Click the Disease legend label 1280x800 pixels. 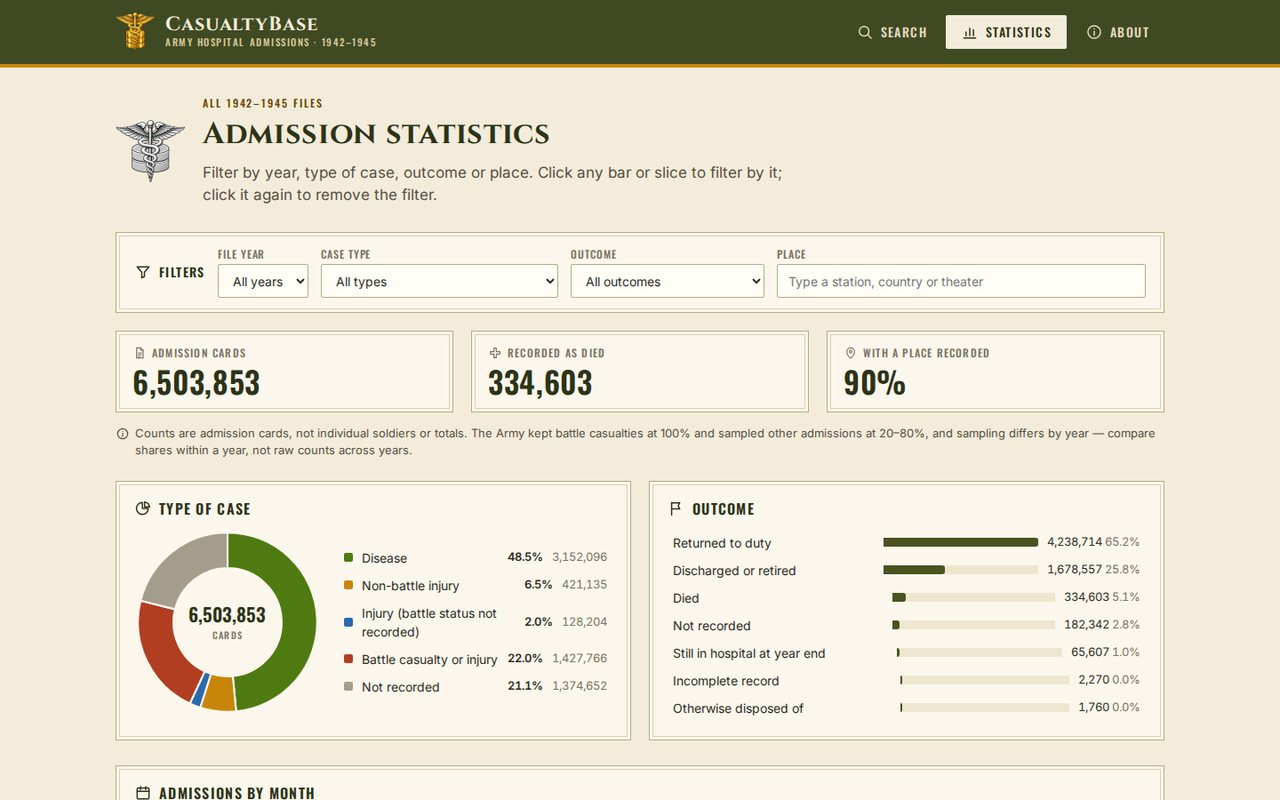(x=384, y=558)
